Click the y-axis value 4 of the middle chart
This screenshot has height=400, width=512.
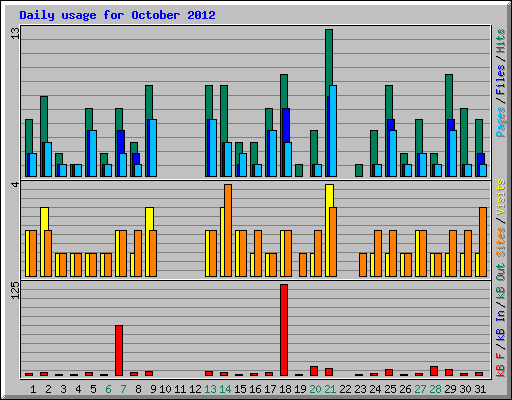tap(15, 184)
